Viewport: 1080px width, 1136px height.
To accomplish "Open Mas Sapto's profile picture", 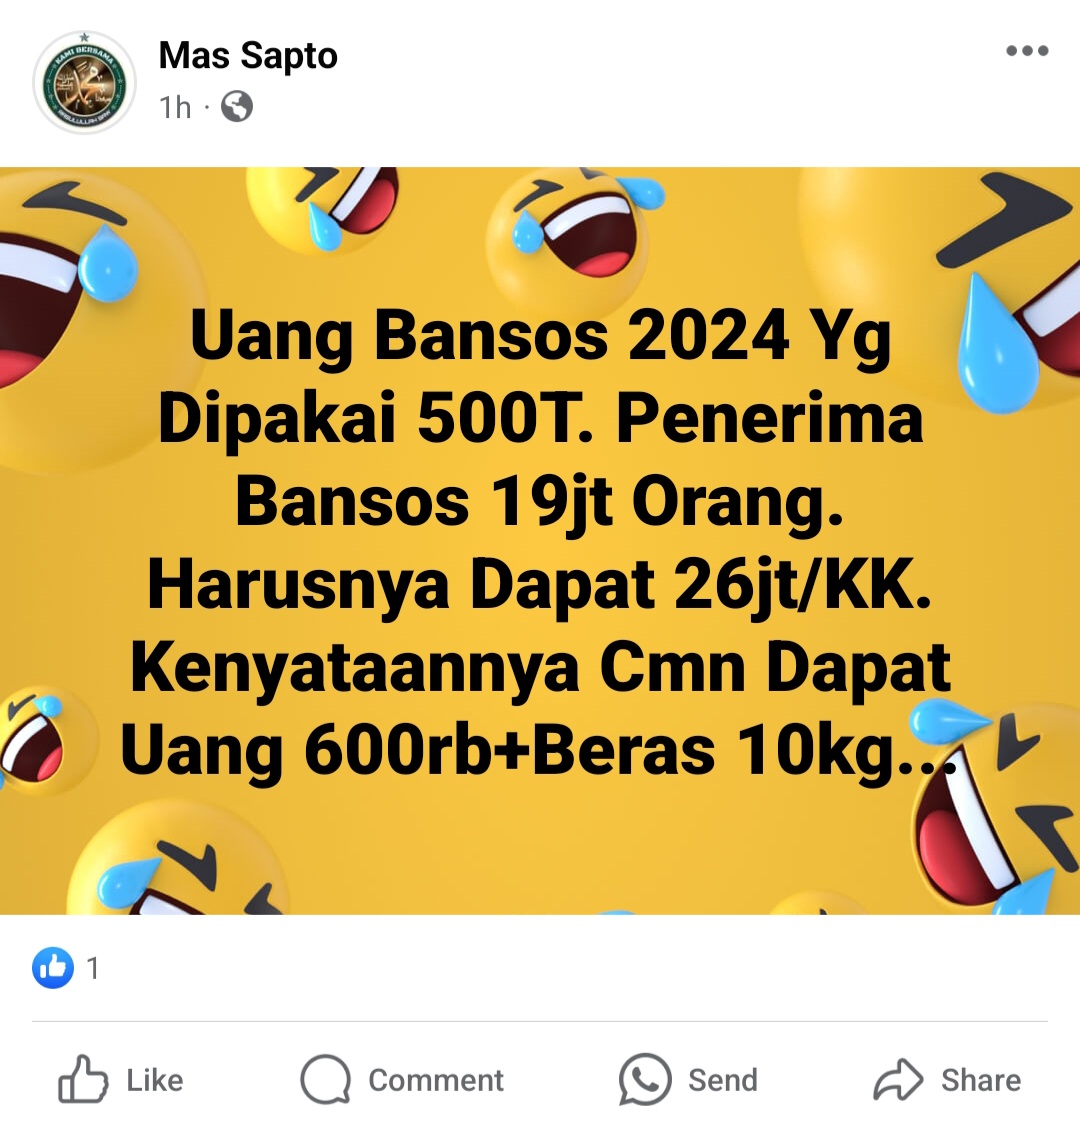I will point(84,82).
